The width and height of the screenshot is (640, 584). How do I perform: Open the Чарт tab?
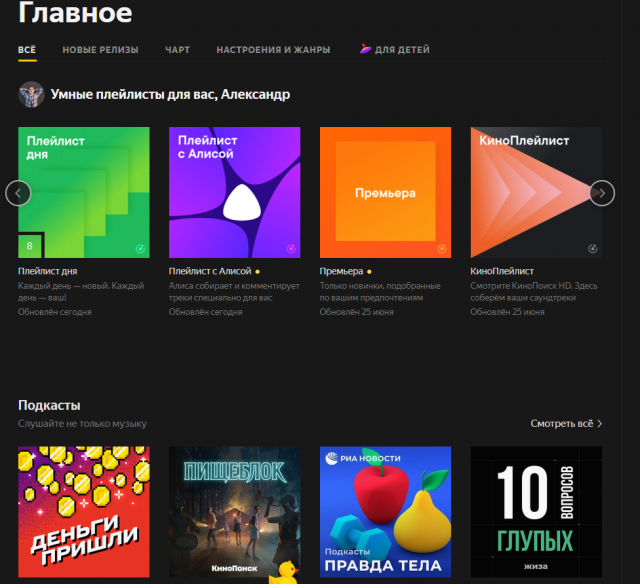[177, 50]
